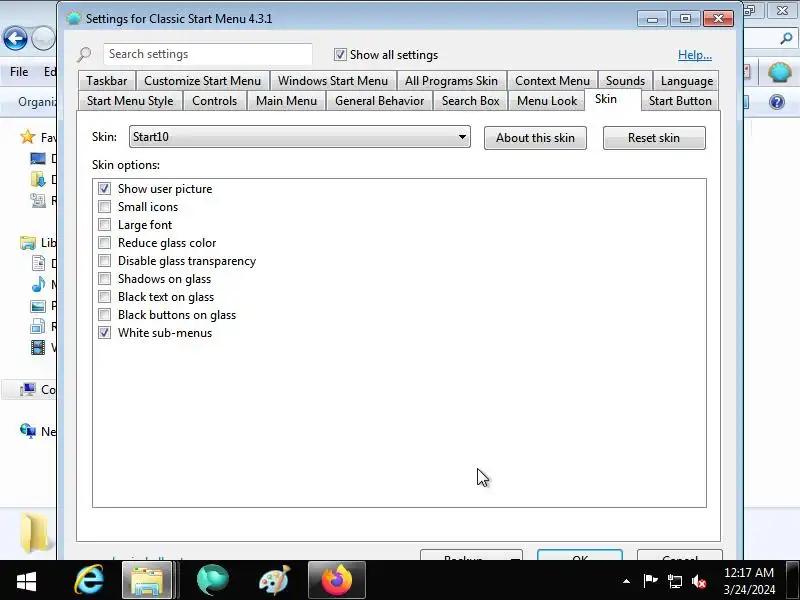
Task: Click the muted volume tray icon
Action: click(x=699, y=581)
